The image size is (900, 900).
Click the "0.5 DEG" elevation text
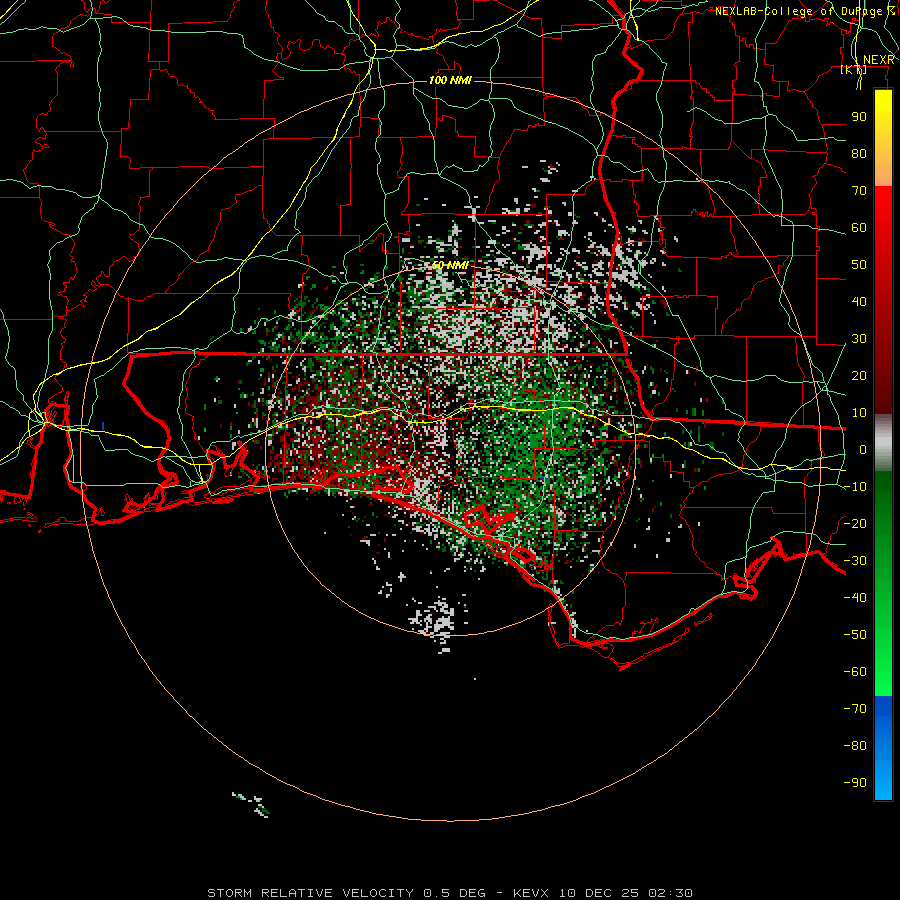pos(455,893)
